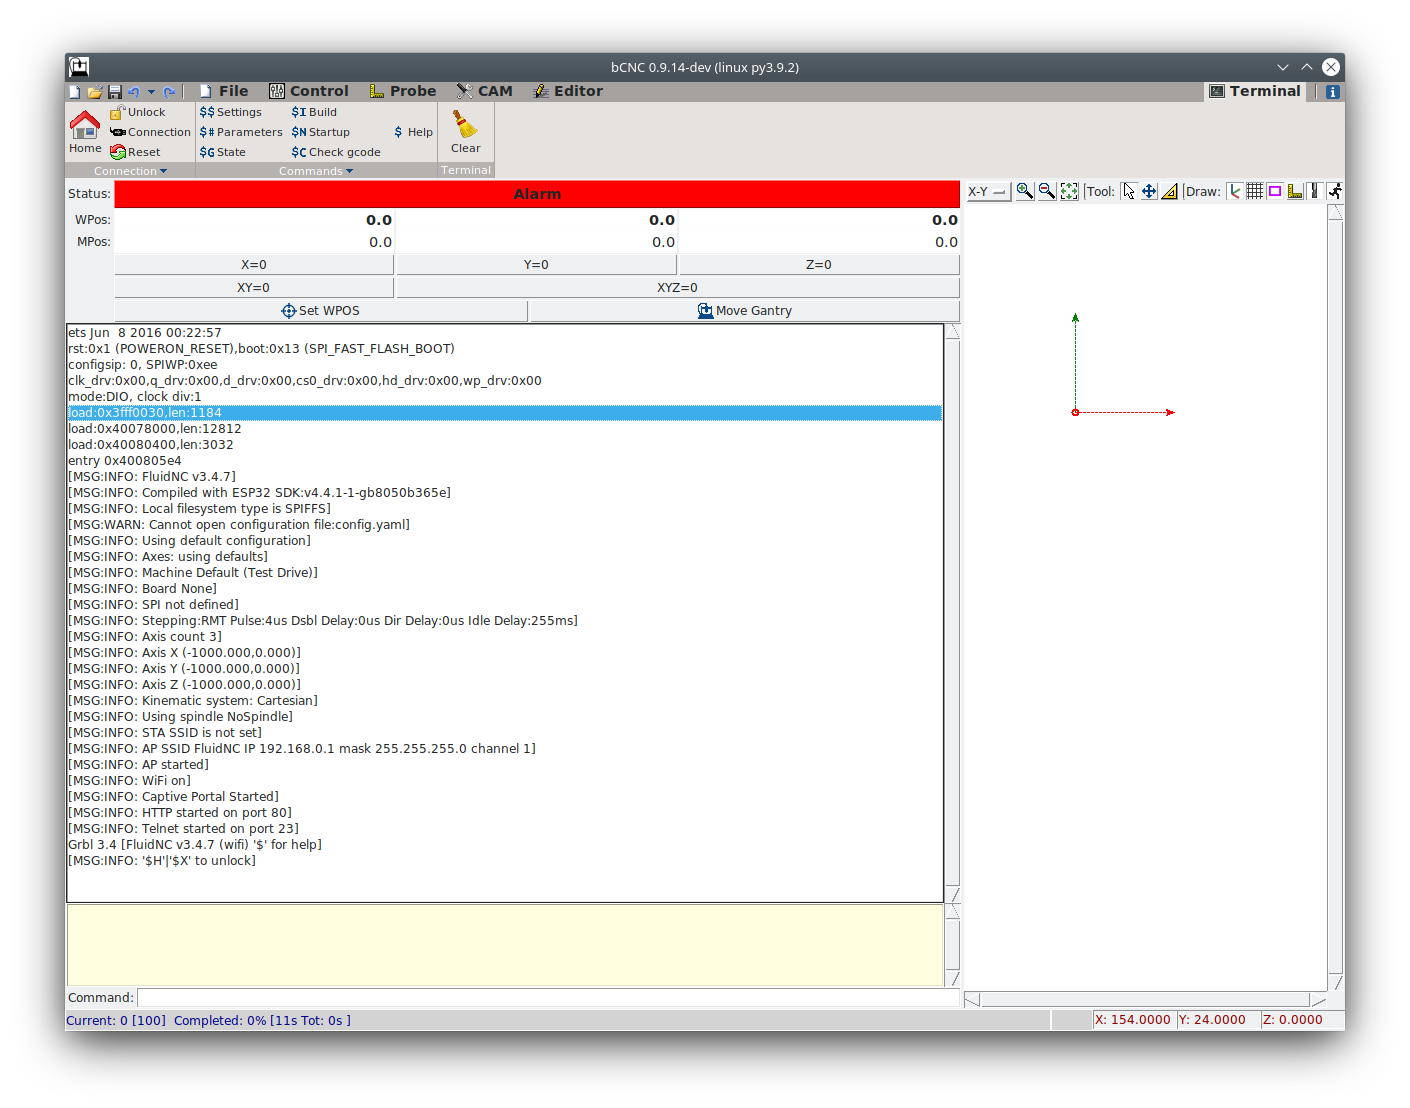Click the Command input field
Screen dimensions: 1410x1108
(x=548, y=998)
